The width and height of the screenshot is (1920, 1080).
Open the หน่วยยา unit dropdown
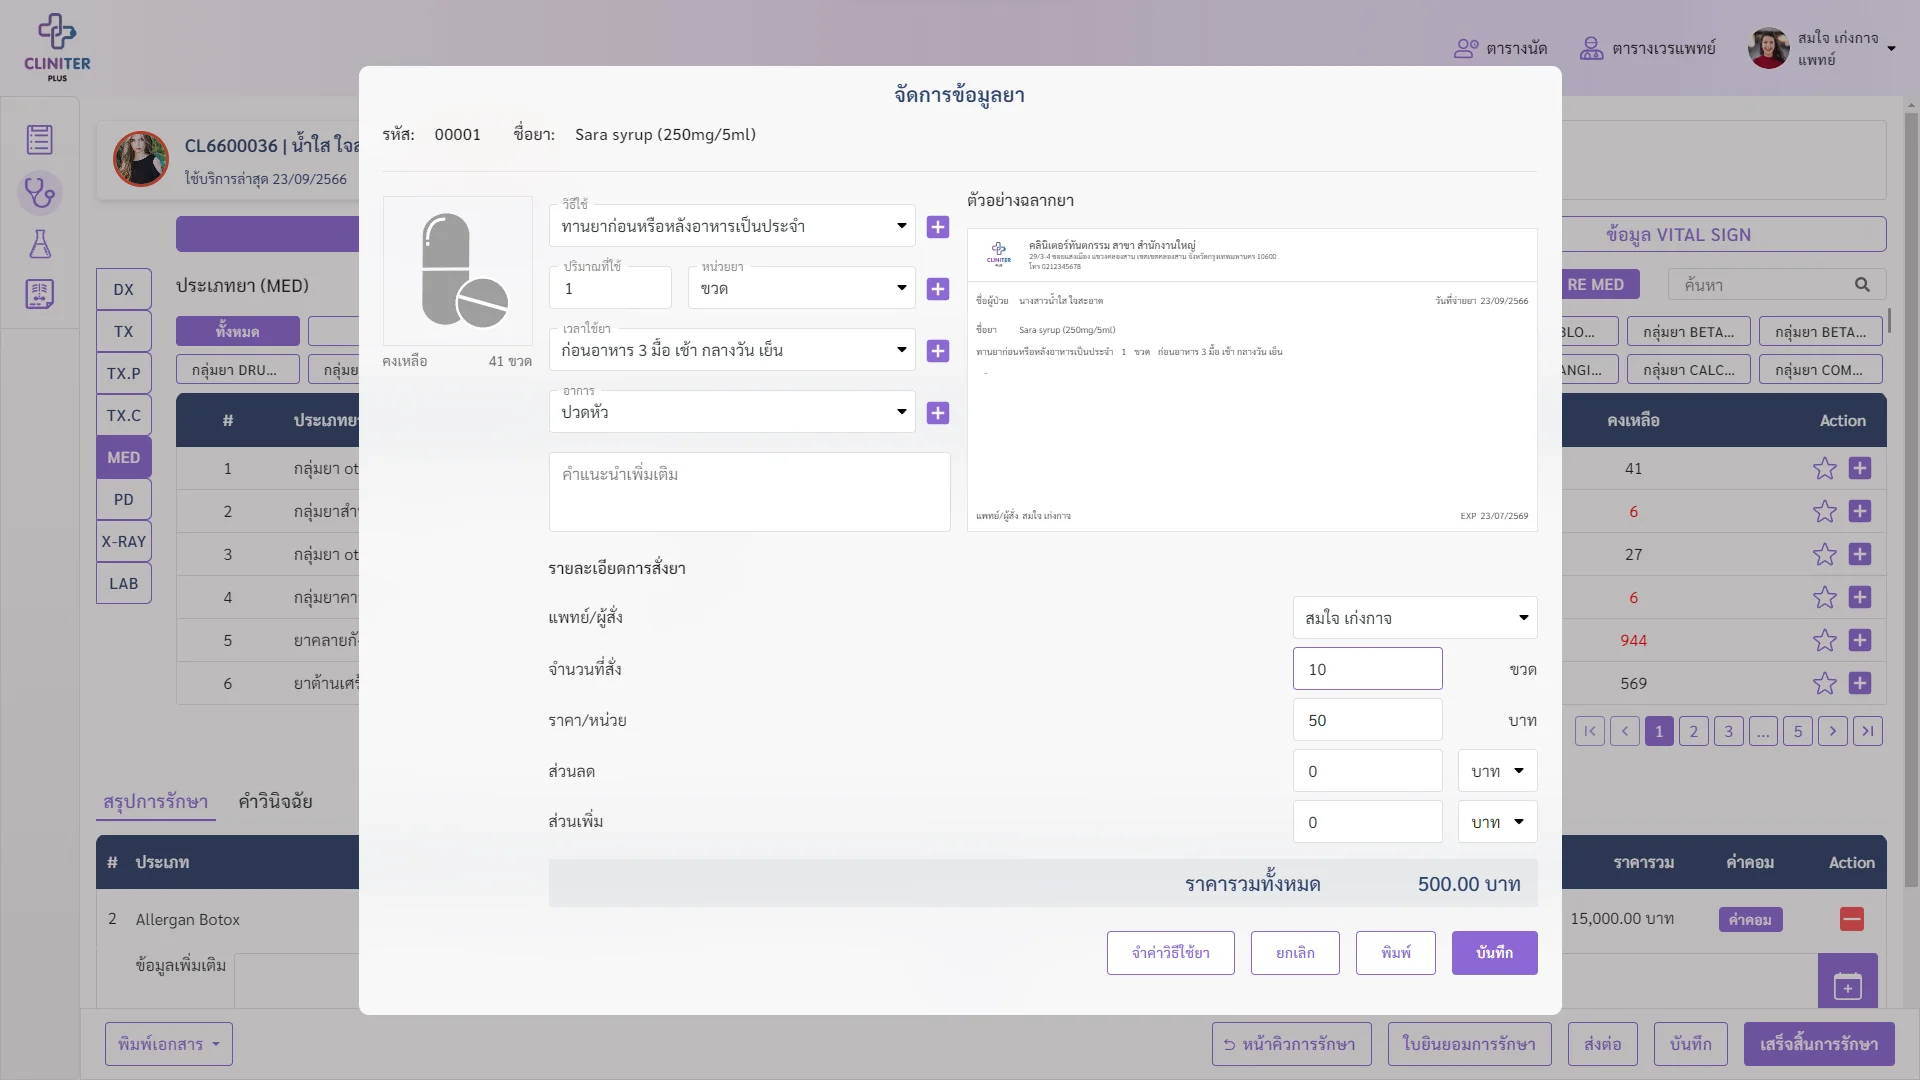click(x=801, y=288)
